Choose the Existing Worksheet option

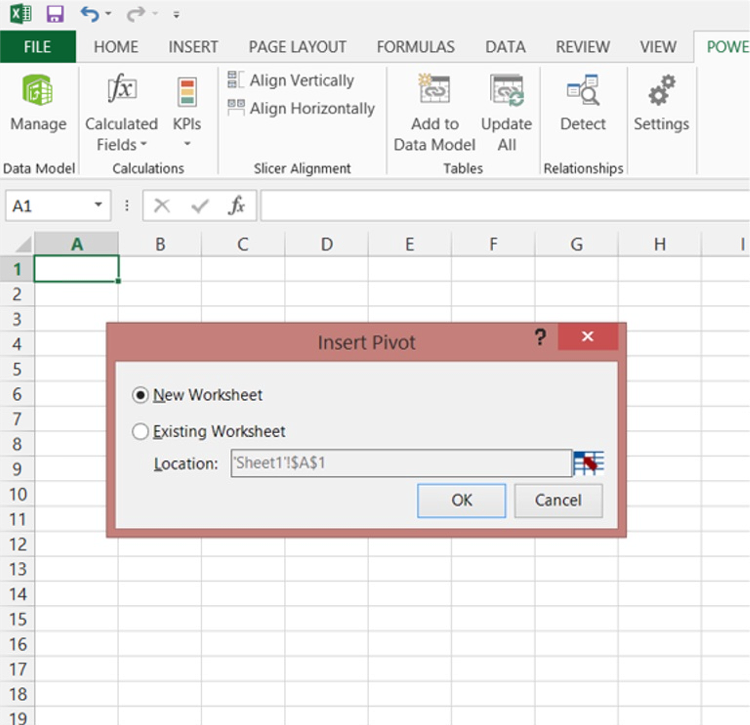(209, 431)
